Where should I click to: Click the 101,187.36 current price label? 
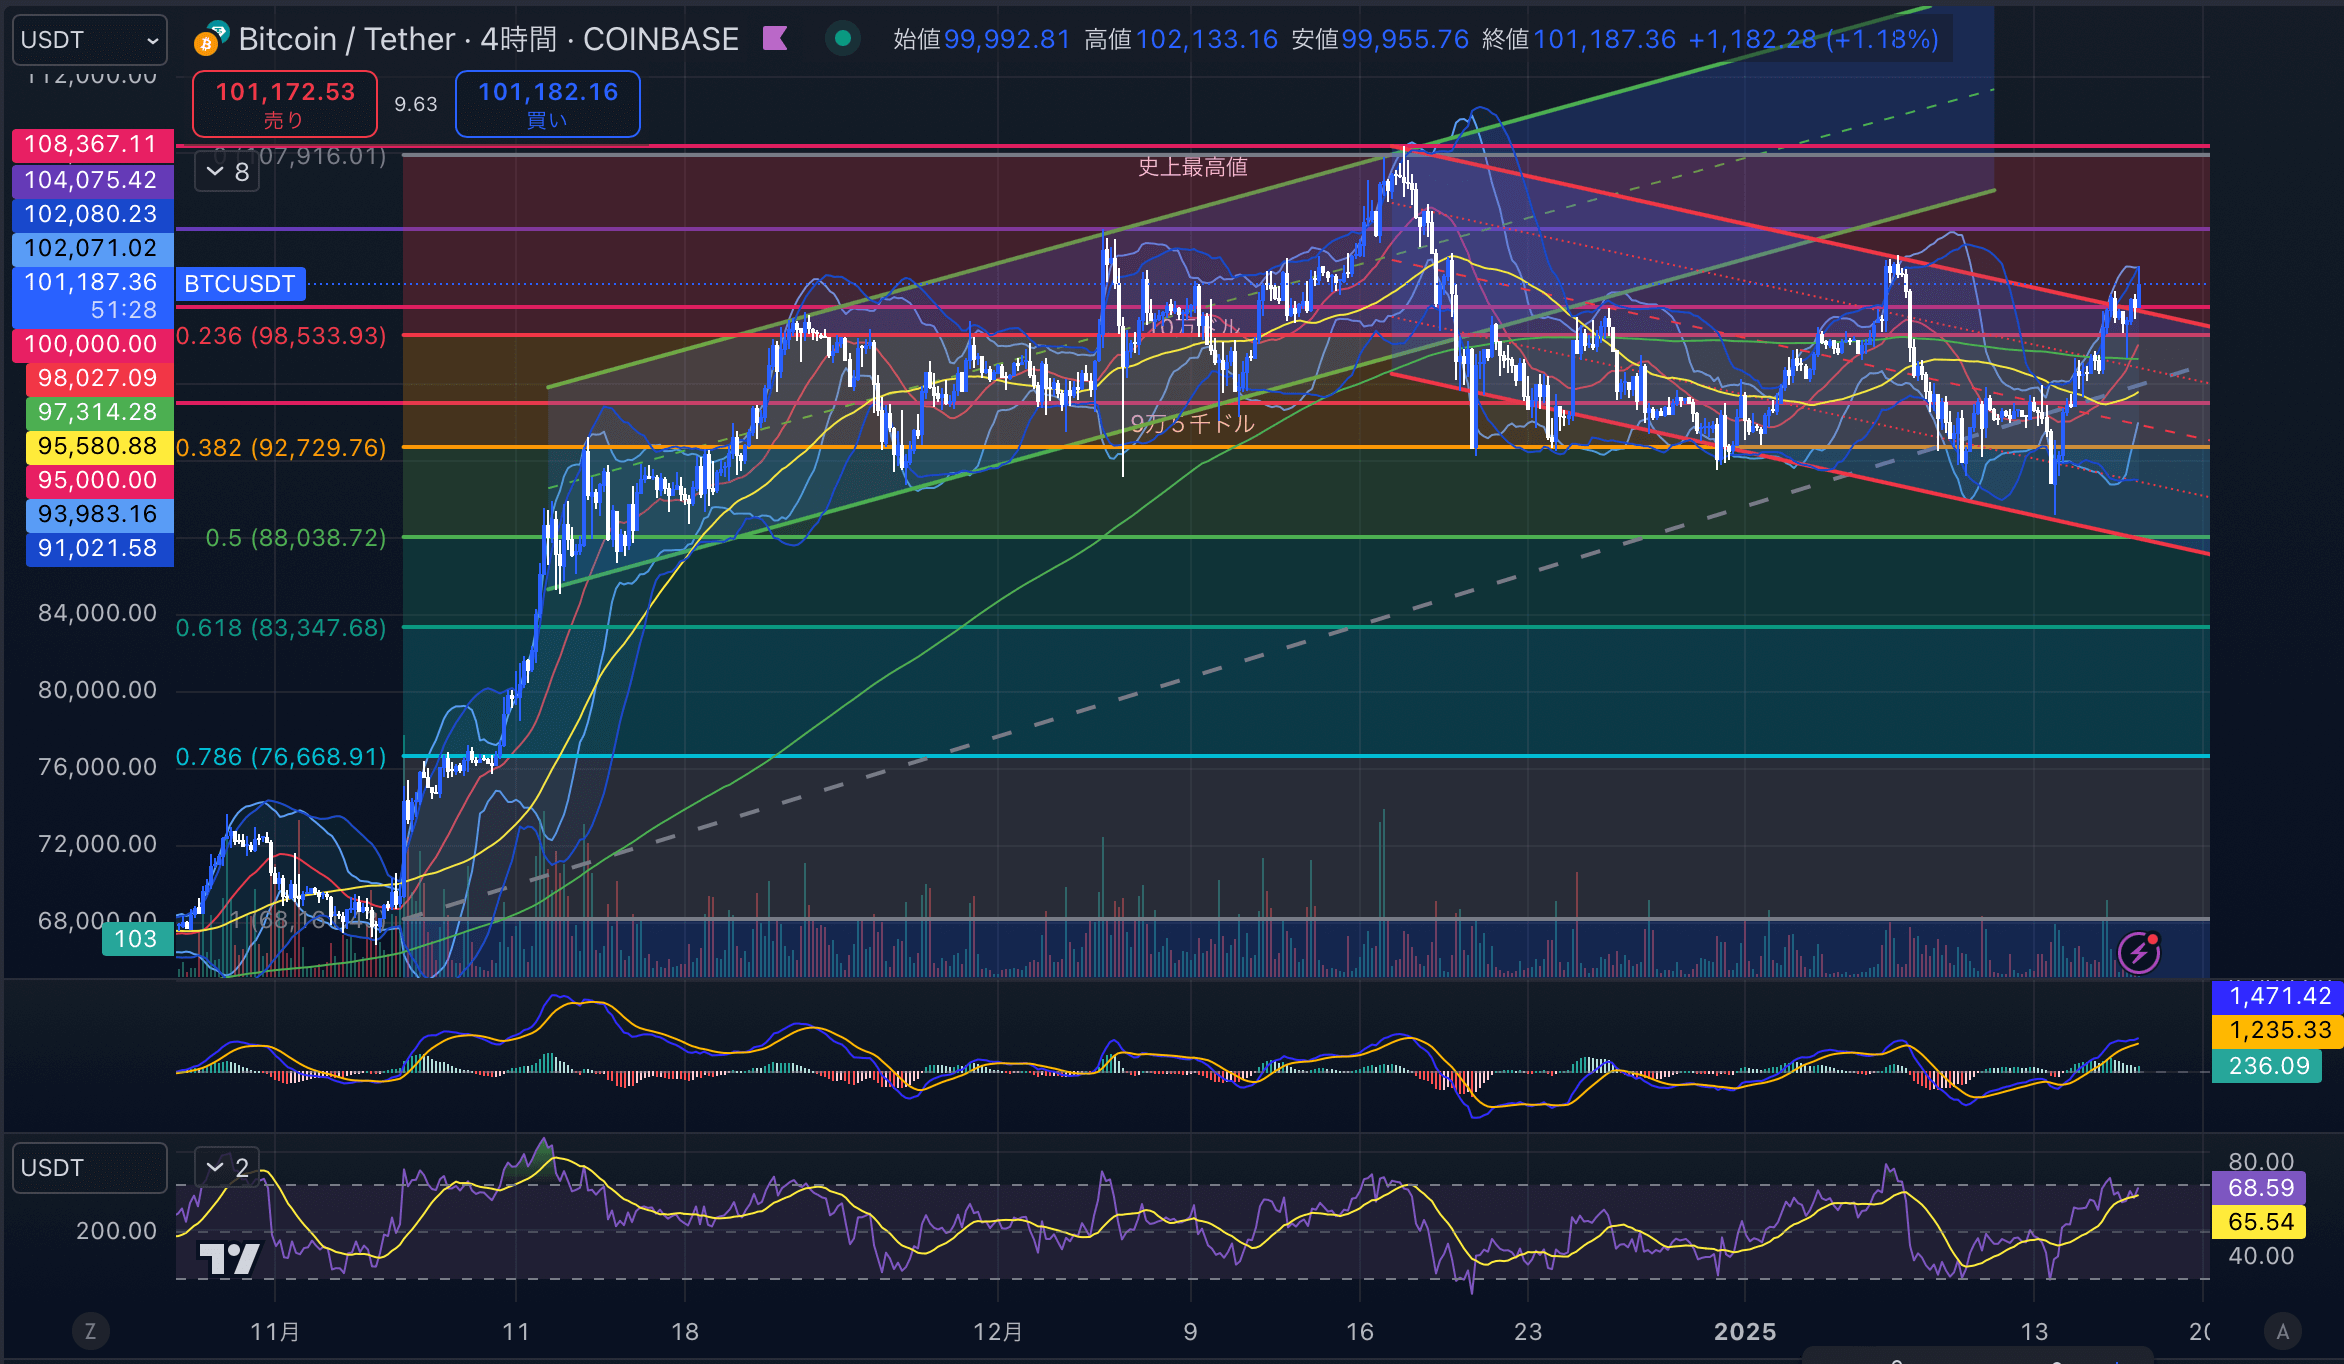92,296
